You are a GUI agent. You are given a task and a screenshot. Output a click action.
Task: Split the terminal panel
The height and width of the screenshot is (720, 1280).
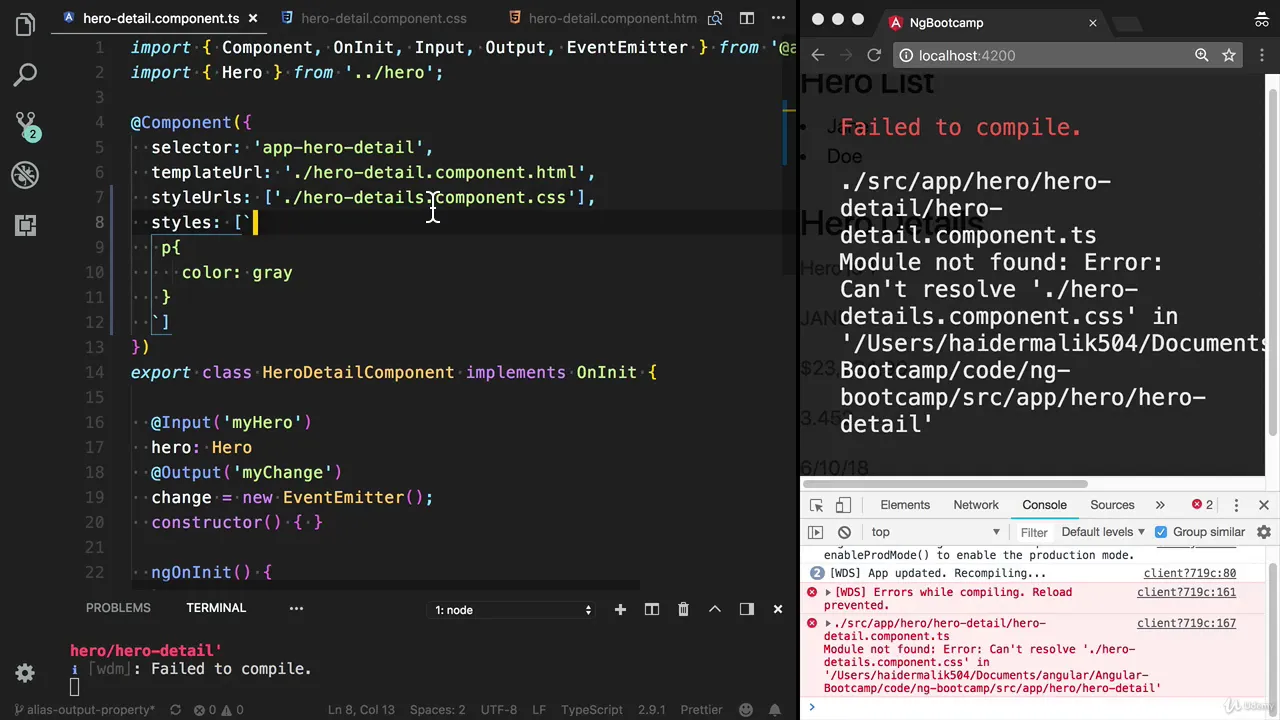pyautogui.click(x=652, y=609)
